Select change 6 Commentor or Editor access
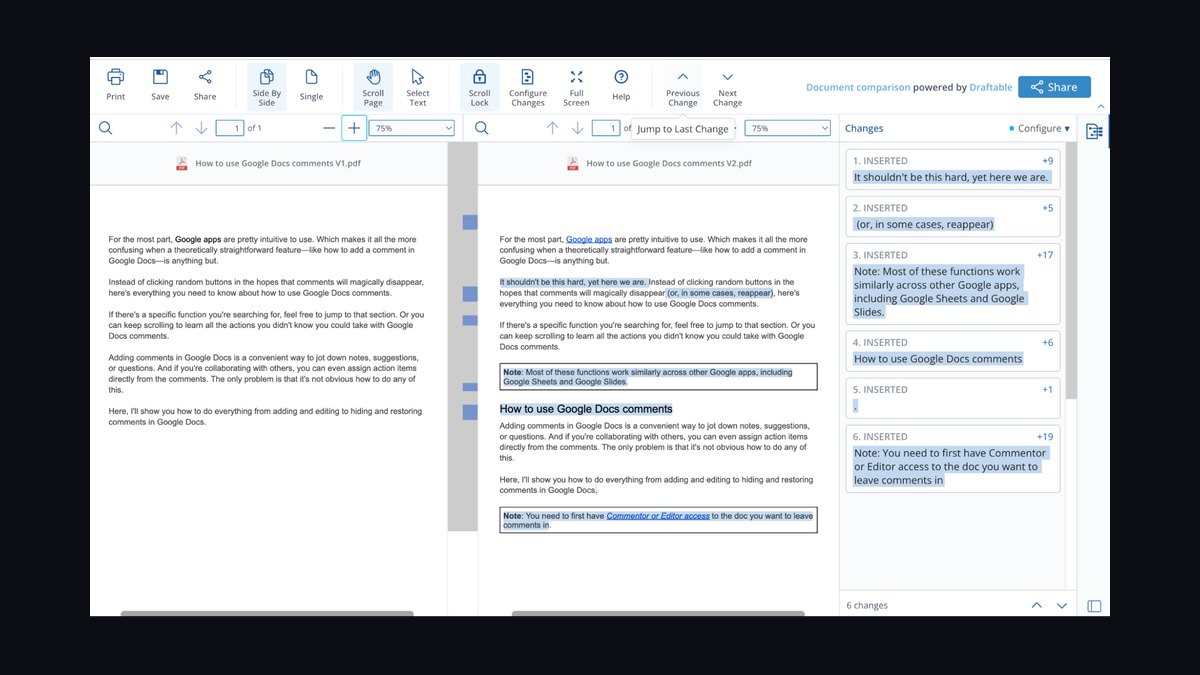The width and height of the screenshot is (1200, 675). [x=952, y=459]
